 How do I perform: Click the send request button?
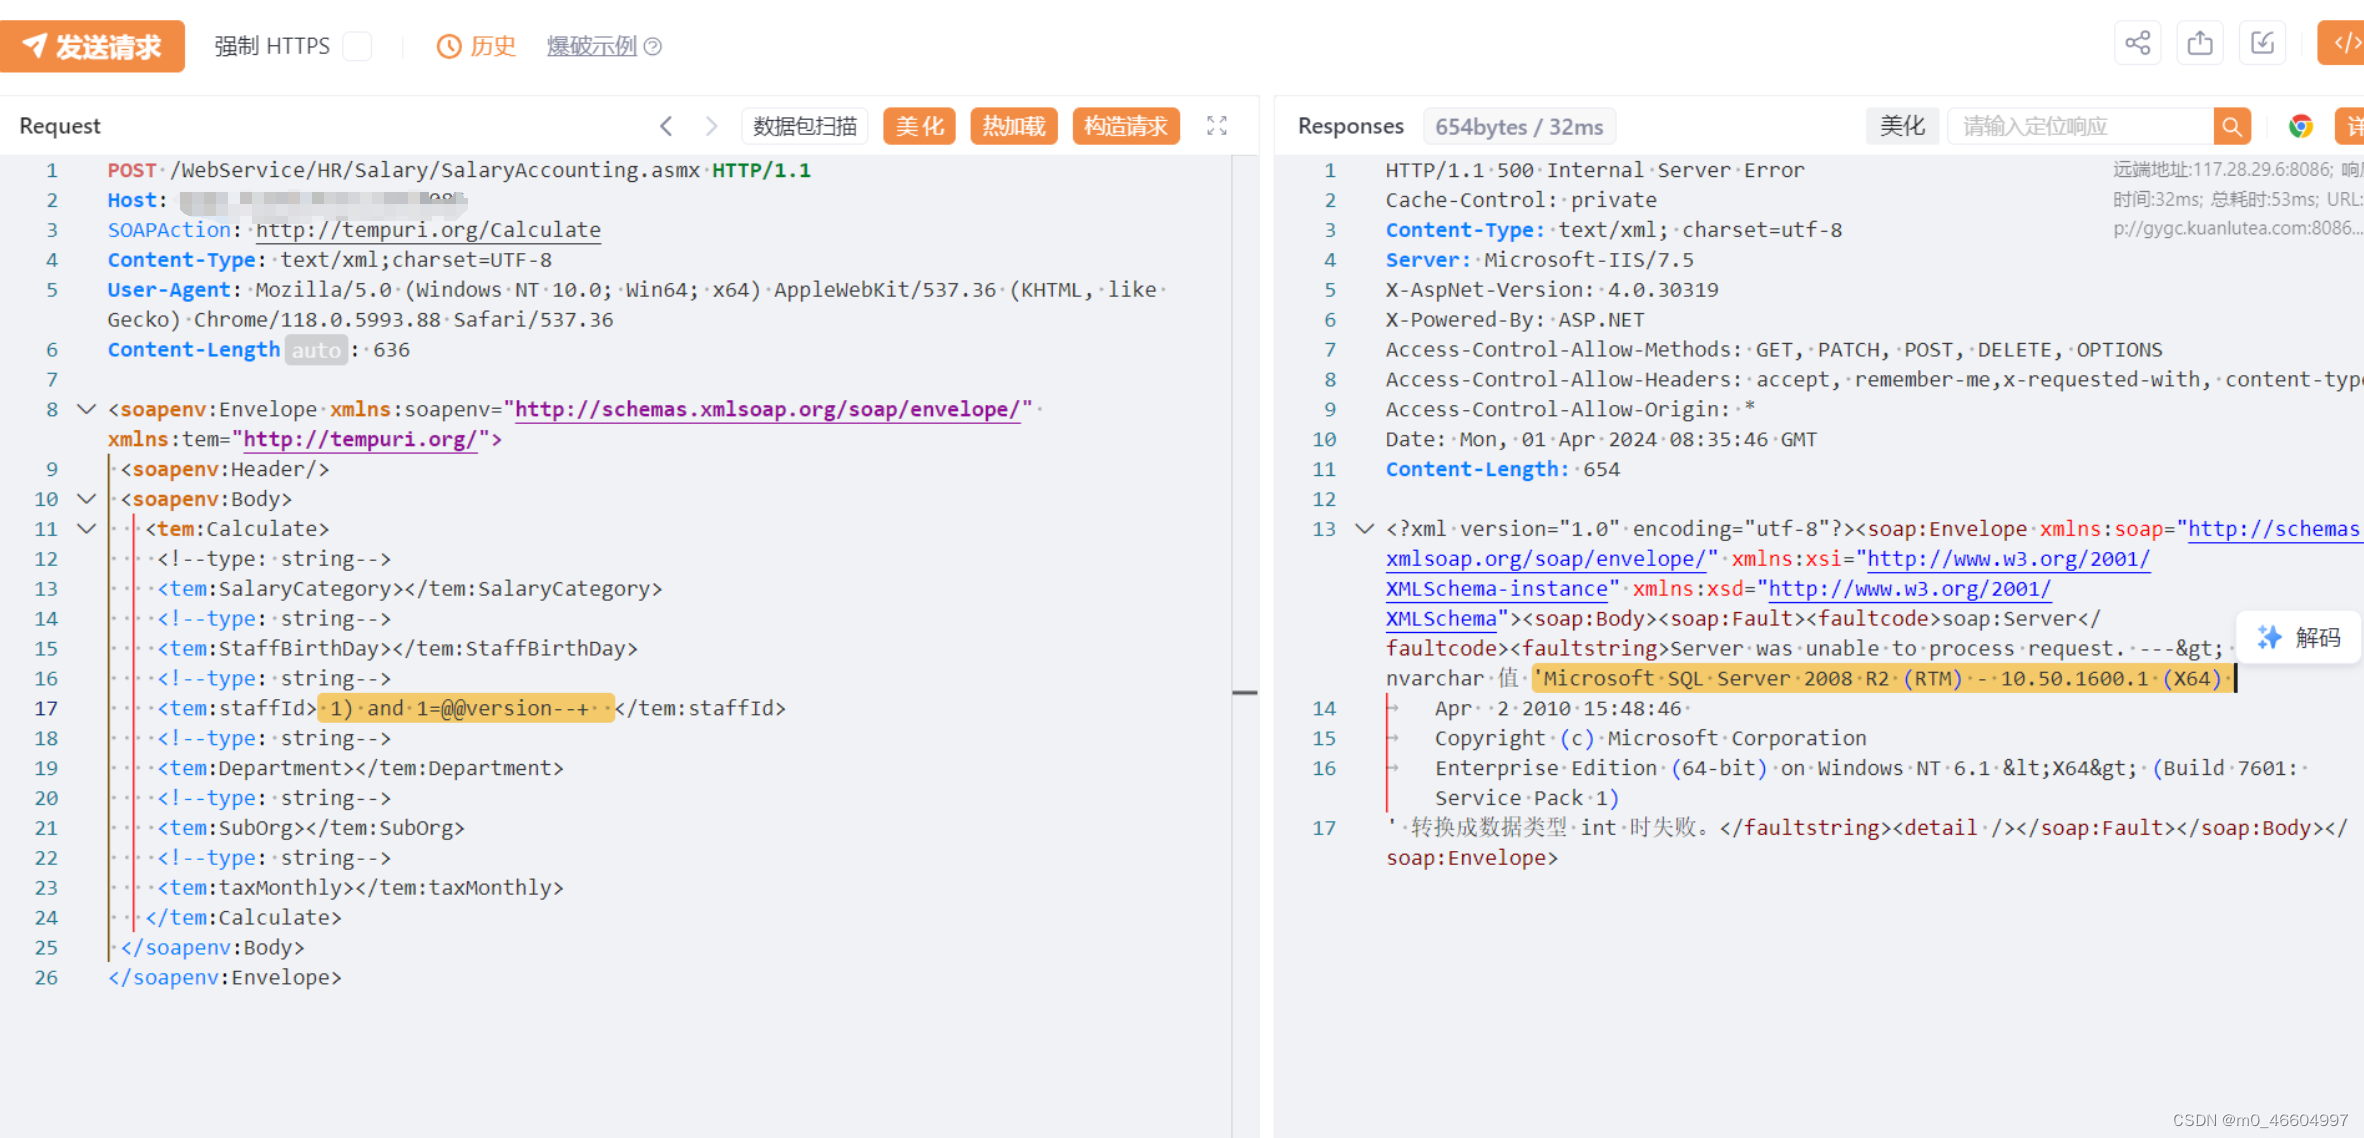tap(92, 46)
